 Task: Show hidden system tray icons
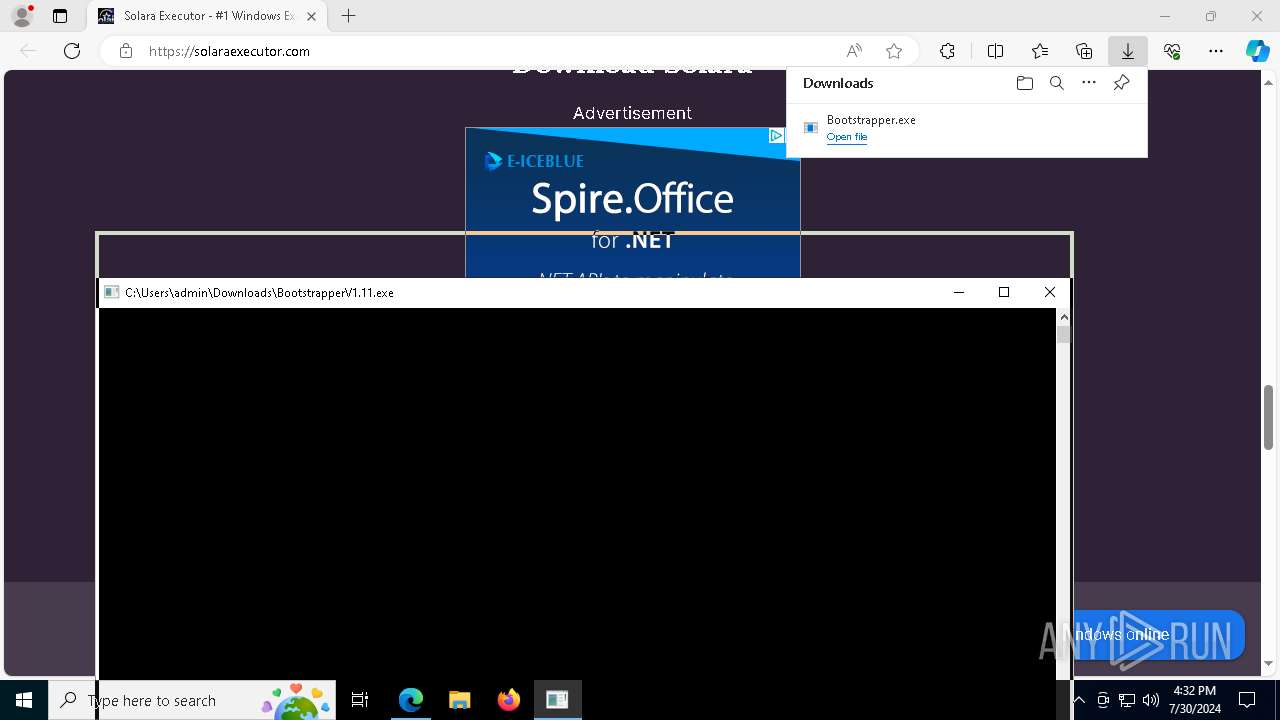click(x=1078, y=700)
